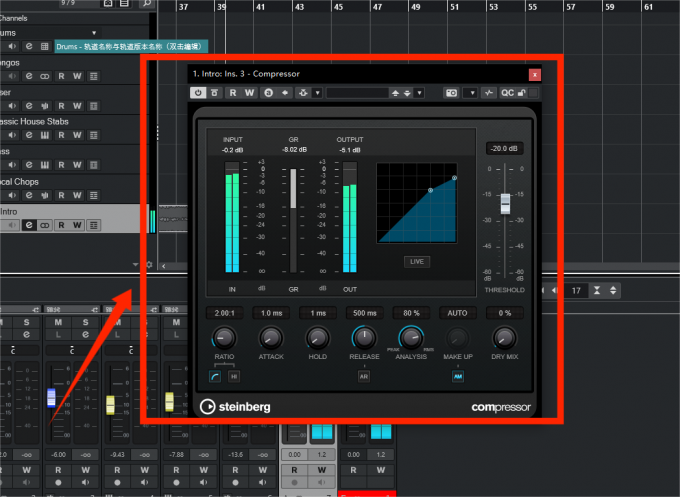Click the -6.00 mixer volume value

tap(59, 454)
